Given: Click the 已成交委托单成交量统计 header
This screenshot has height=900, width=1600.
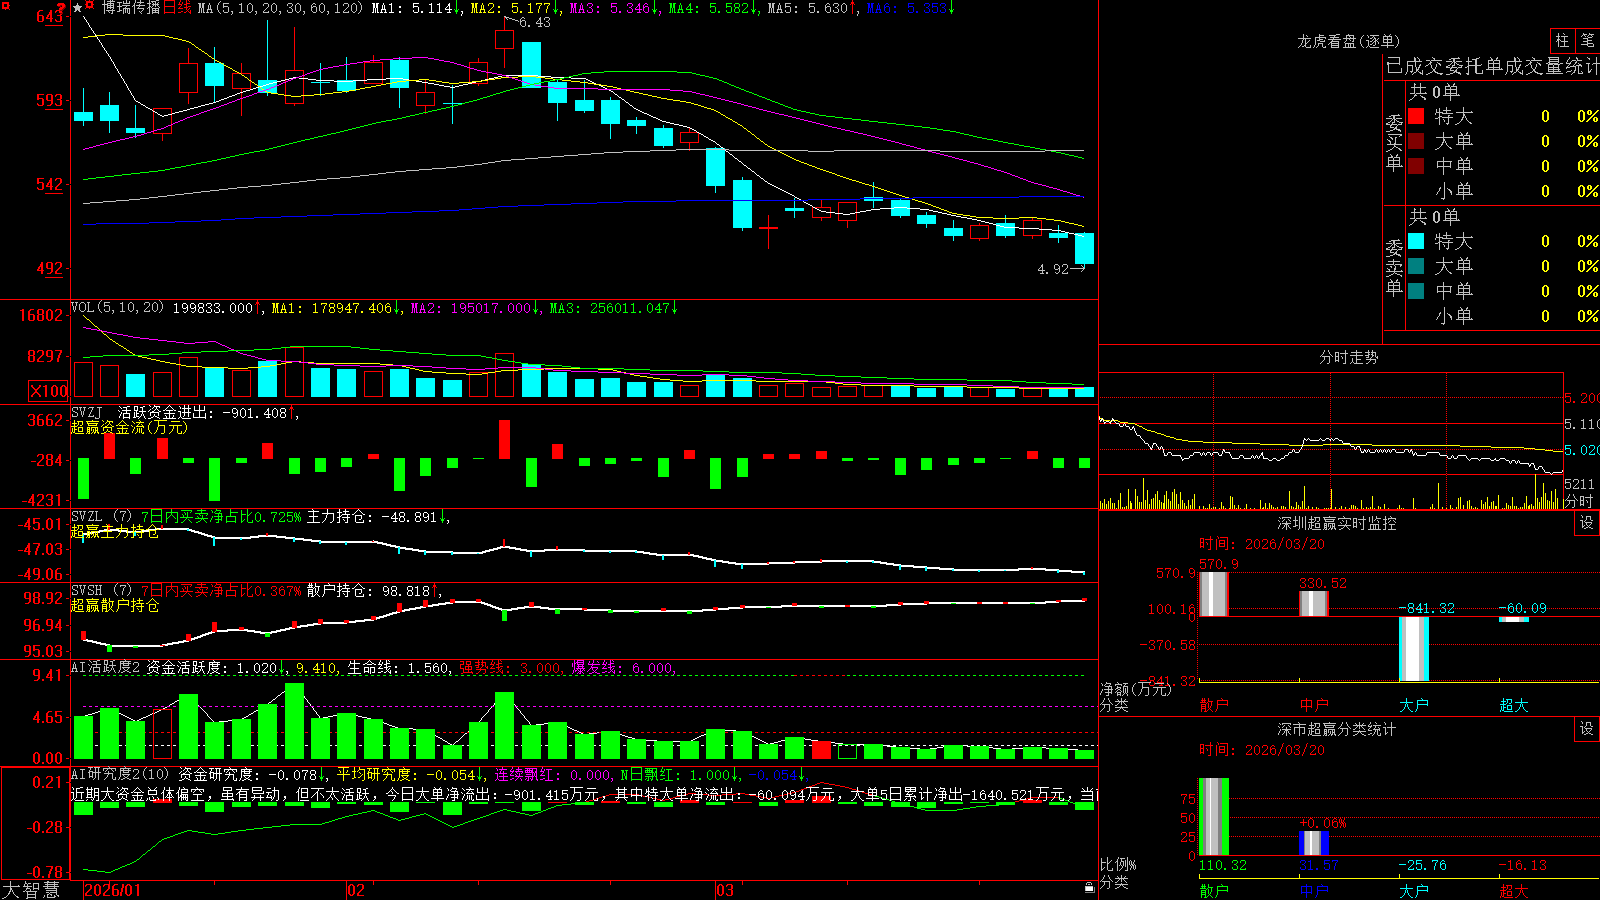Looking at the screenshot, I should tap(1492, 66).
